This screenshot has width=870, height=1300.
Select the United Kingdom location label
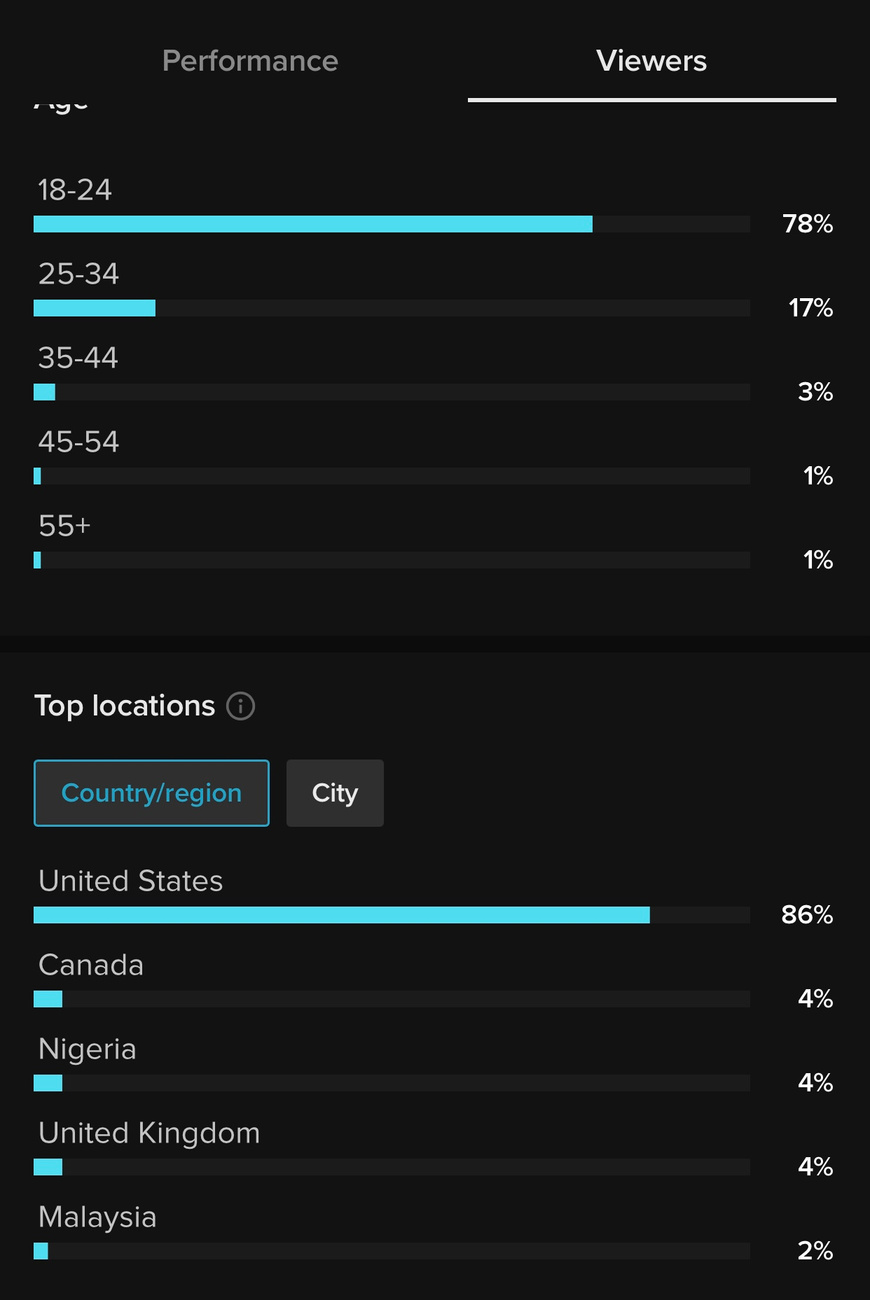tap(149, 1133)
